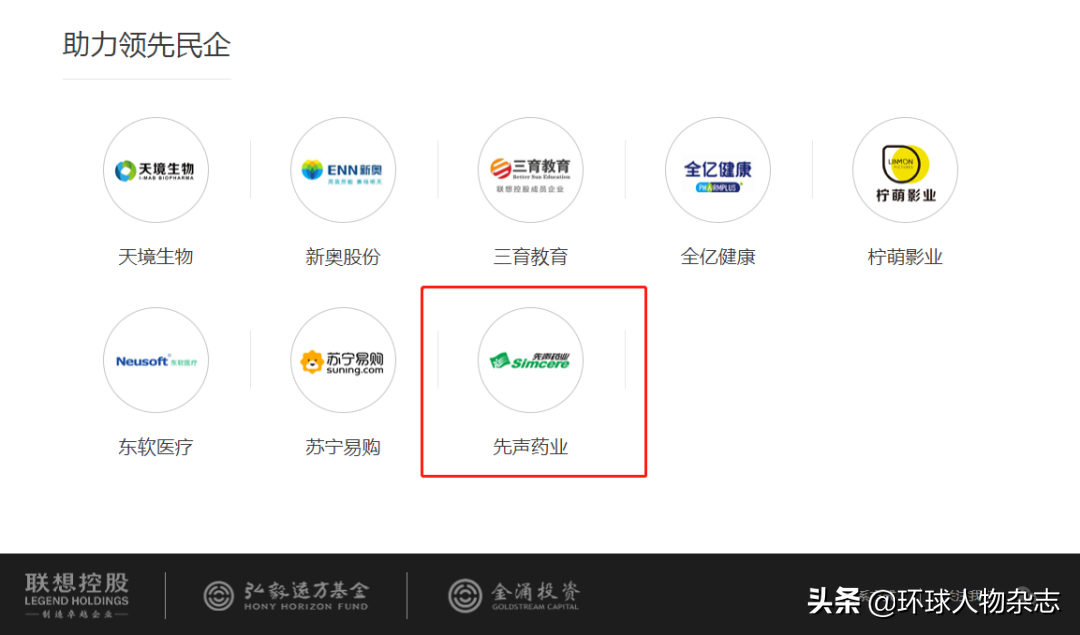Click the 全亿健康 Pharmplus logo
The image size is (1080, 635).
[x=717, y=170]
